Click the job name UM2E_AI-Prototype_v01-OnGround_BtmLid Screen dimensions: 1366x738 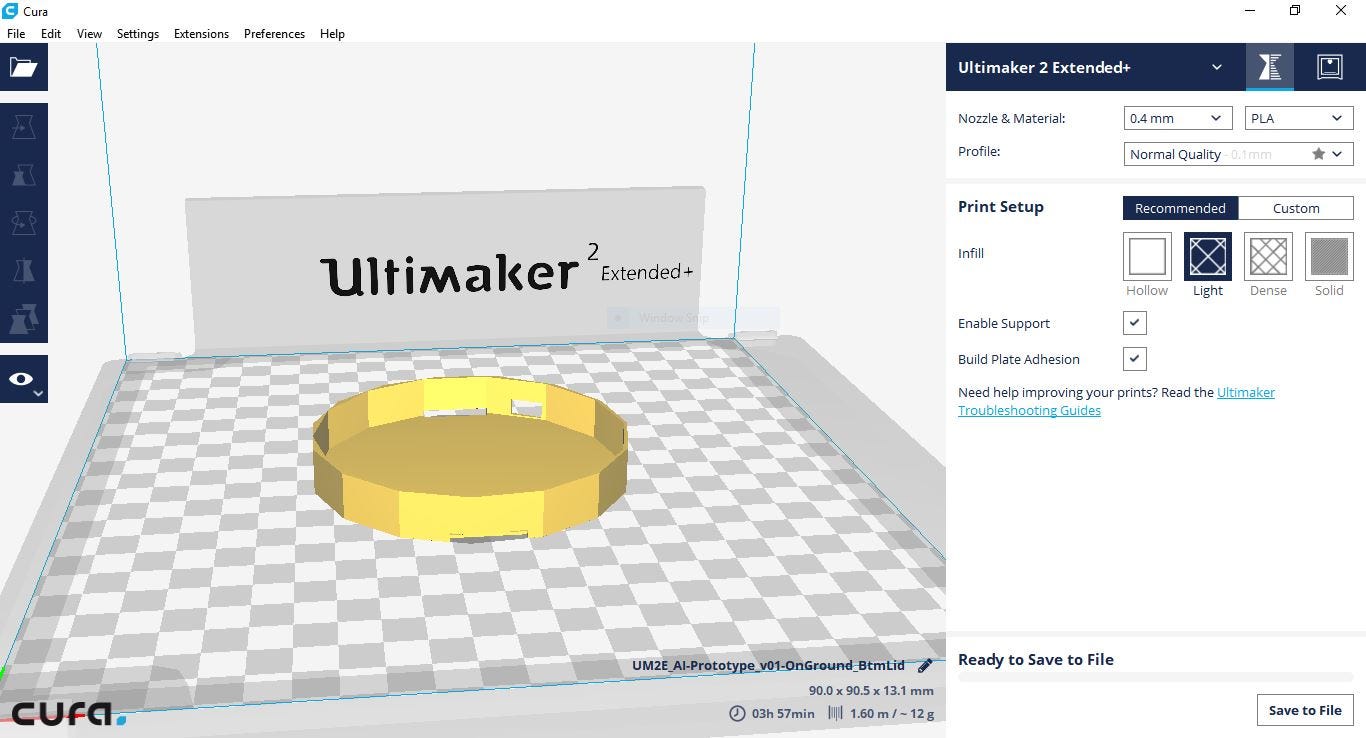768,665
